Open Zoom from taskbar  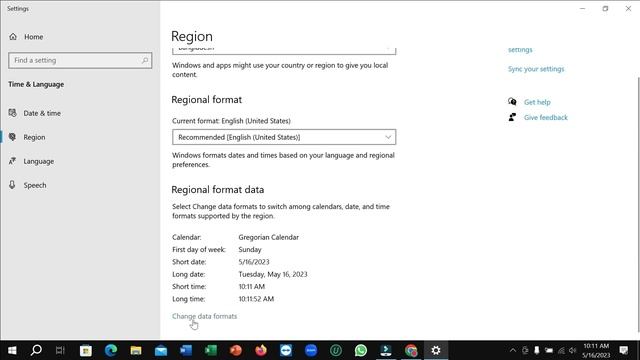click(x=311, y=350)
